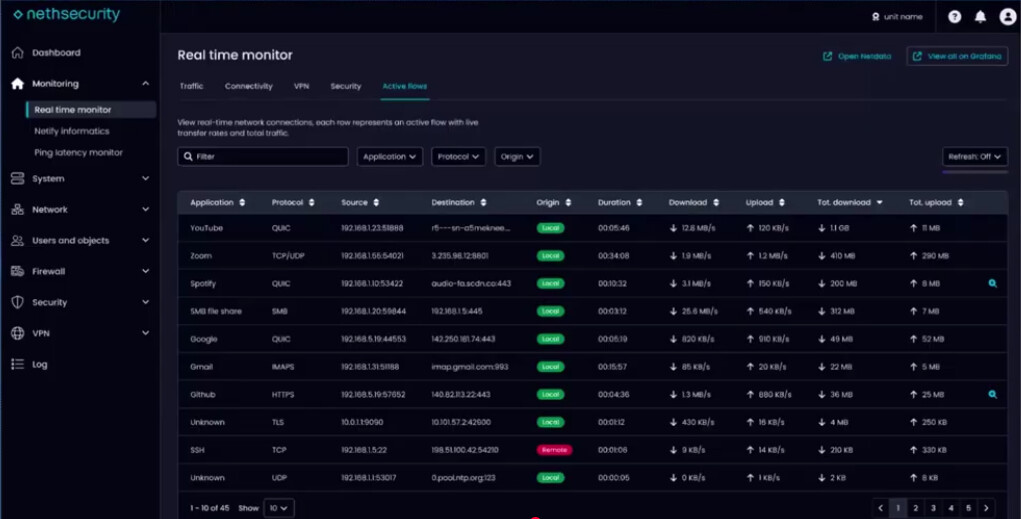
Task: Click the View all on Grafana button
Action: [x=957, y=56]
